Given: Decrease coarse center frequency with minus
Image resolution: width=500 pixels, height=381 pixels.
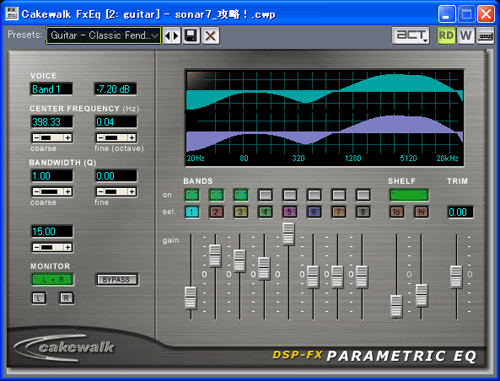Looking at the screenshot, I should point(36,138).
